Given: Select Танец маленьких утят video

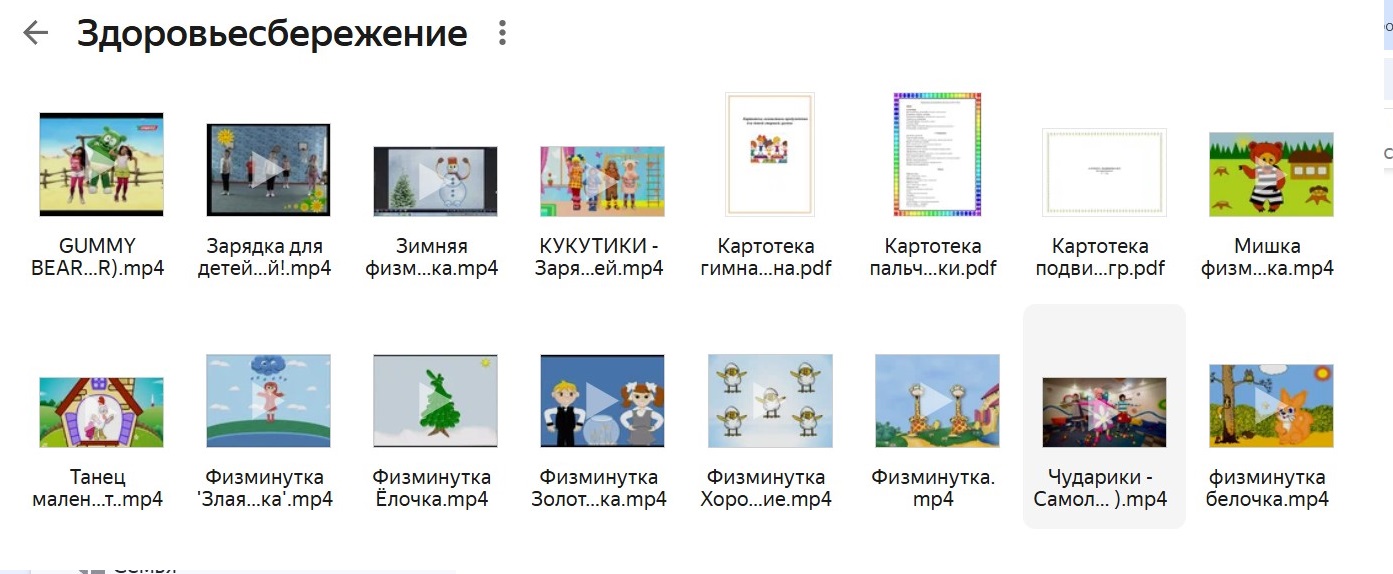Looking at the screenshot, I should [x=101, y=411].
